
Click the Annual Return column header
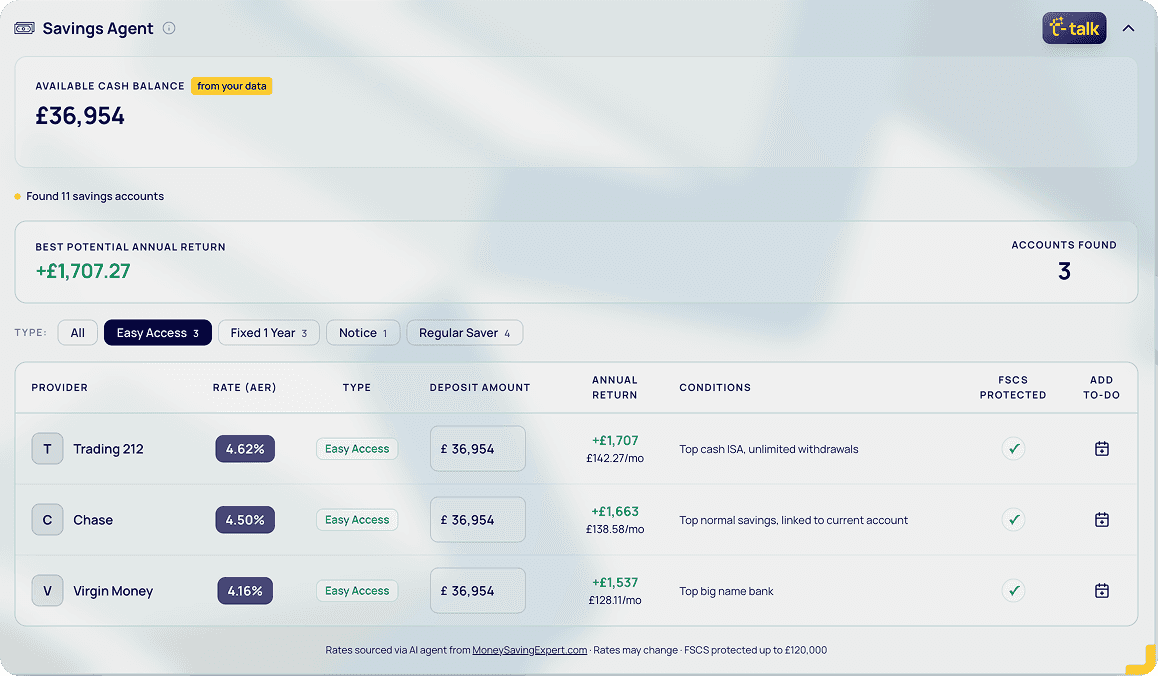[614, 387]
